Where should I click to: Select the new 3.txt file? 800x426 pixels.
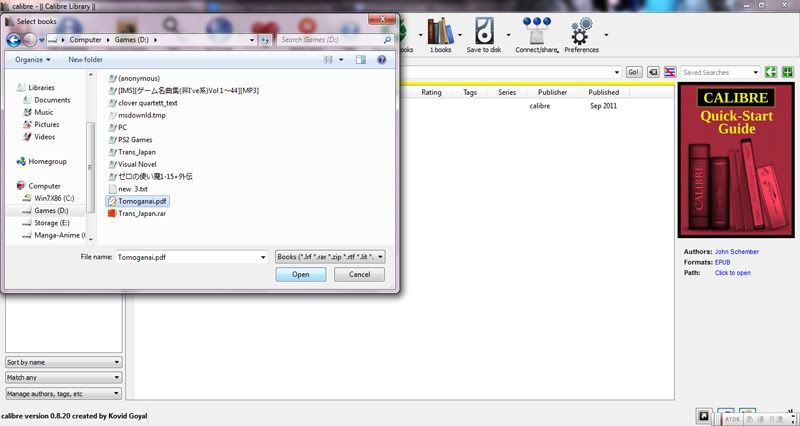click(133, 189)
